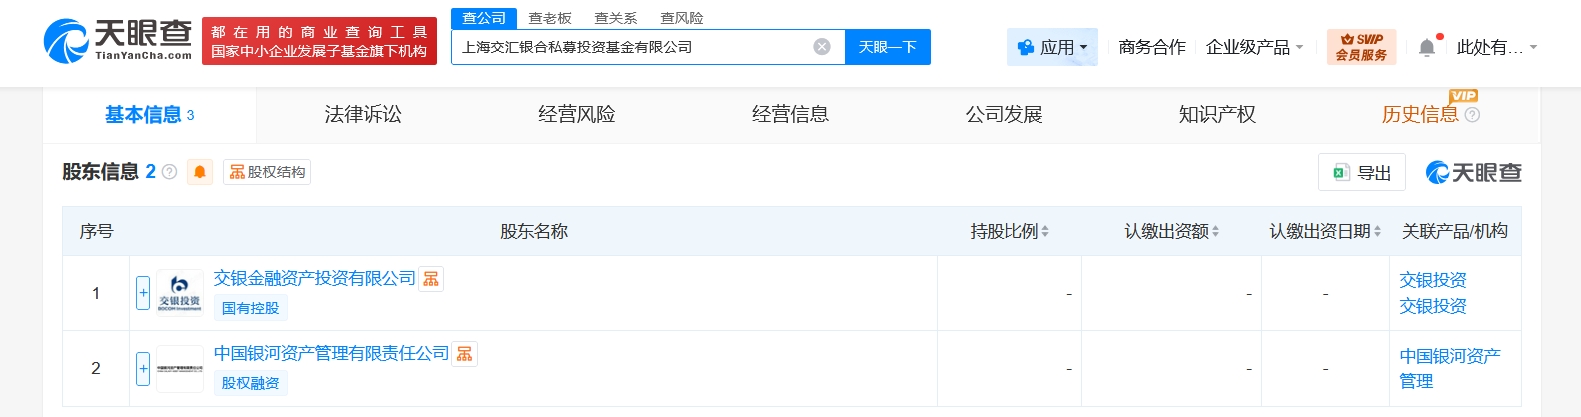Click the equity structure icon beside 中国银河资产管理有限责任公司
This screenshot has height=417, width=1581.
point(465,354)
